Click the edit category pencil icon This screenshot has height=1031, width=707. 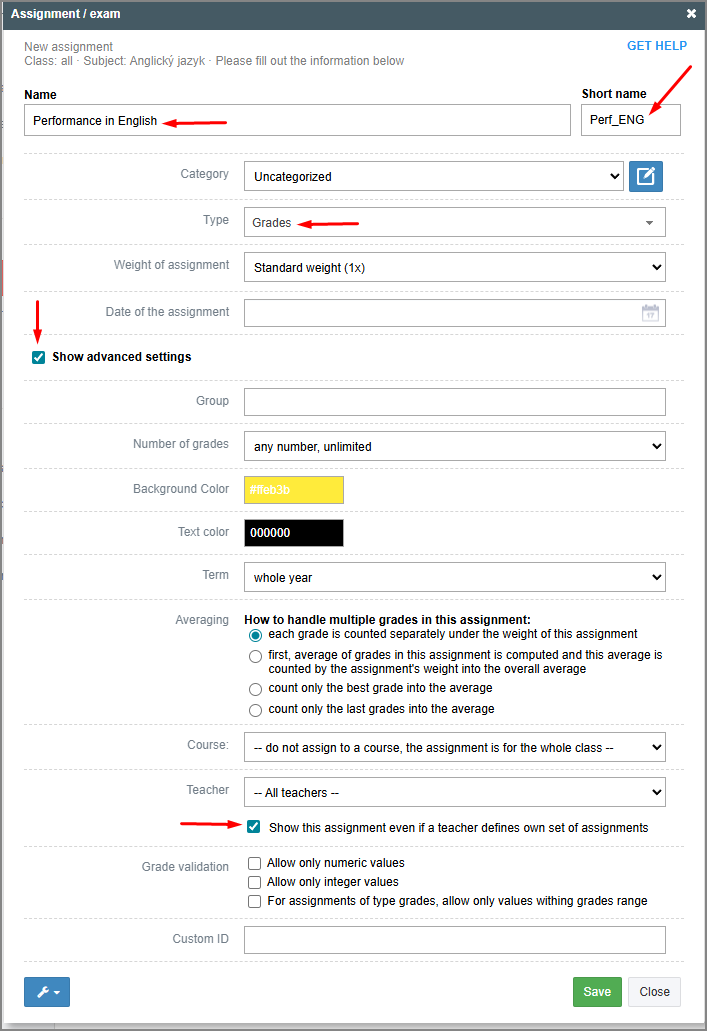(x=646, y=176)
